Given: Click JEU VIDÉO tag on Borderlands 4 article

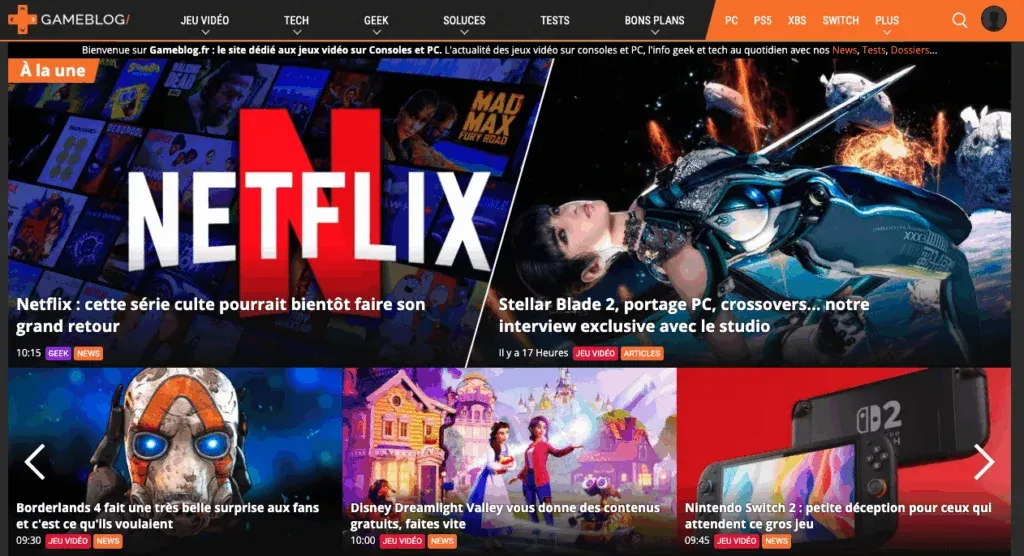Looking at the screenshot, I should pyautogui.click(x=68, y=541).
